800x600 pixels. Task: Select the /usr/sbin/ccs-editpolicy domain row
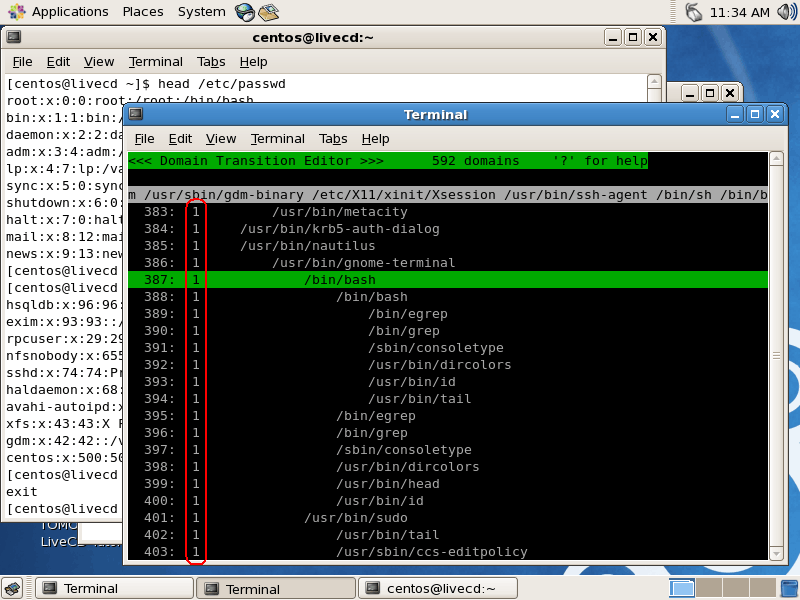click(447, 552)
